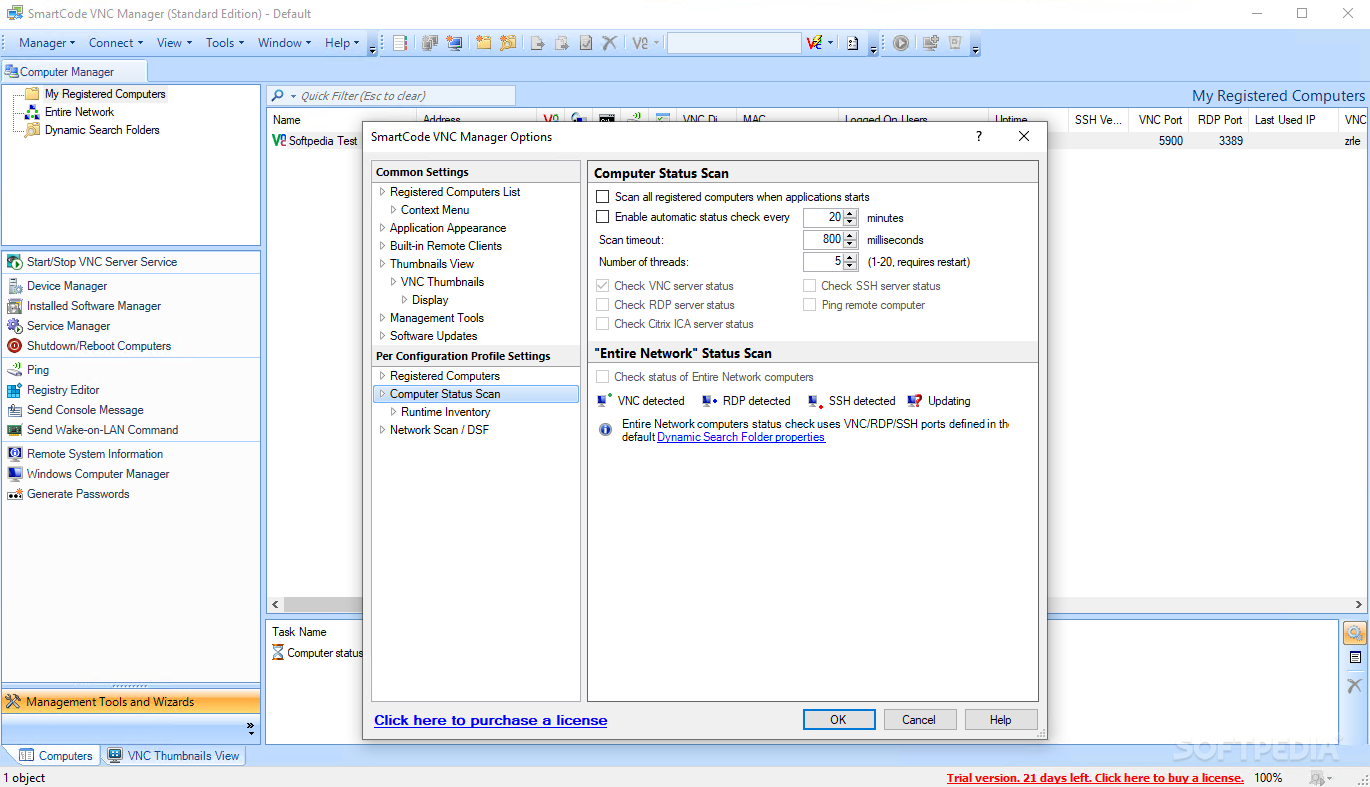
Task: Toggle Check status of Entire Network computers
Action: [x=602, y=377]
